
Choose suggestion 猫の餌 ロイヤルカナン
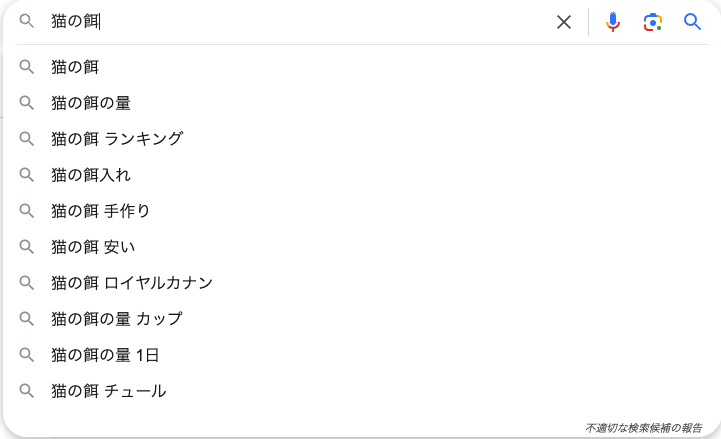pos(132,283)
